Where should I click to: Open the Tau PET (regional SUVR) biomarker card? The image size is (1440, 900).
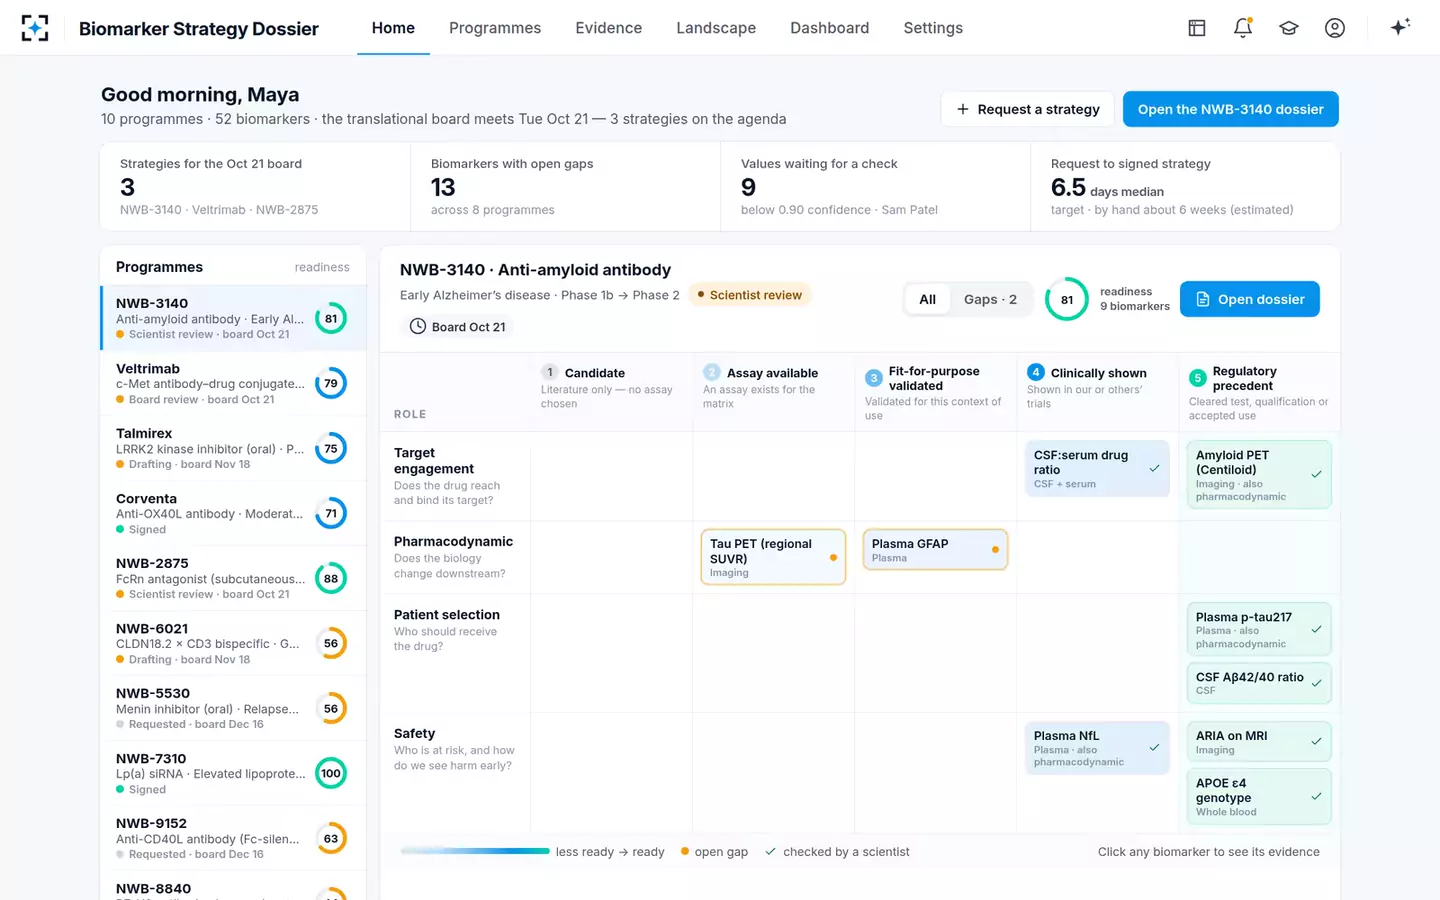click(x=773, y=557)
